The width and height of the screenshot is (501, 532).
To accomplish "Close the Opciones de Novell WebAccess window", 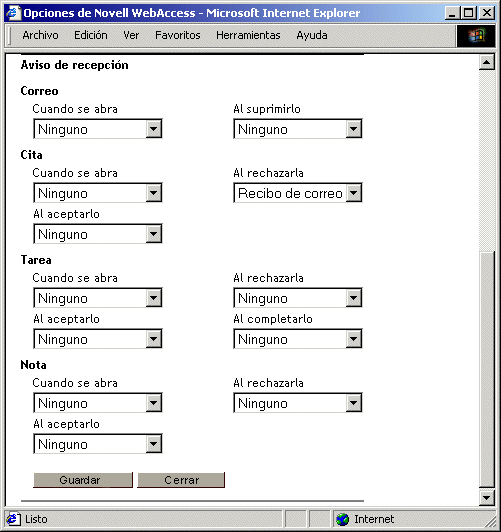I will pyautogui.click(x=487, y=13).
